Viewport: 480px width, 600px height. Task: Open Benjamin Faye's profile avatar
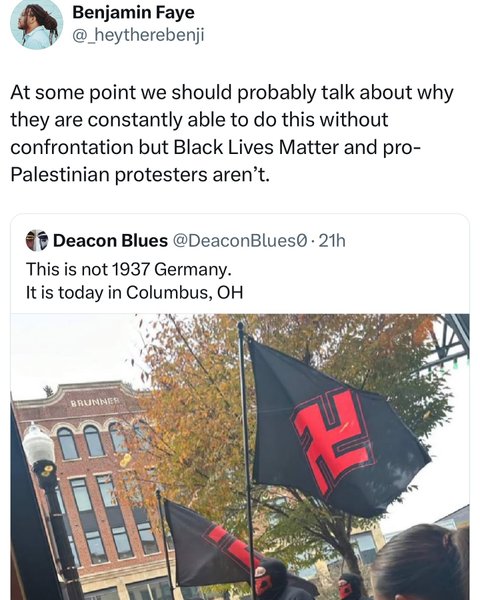[x=37, y=24]
